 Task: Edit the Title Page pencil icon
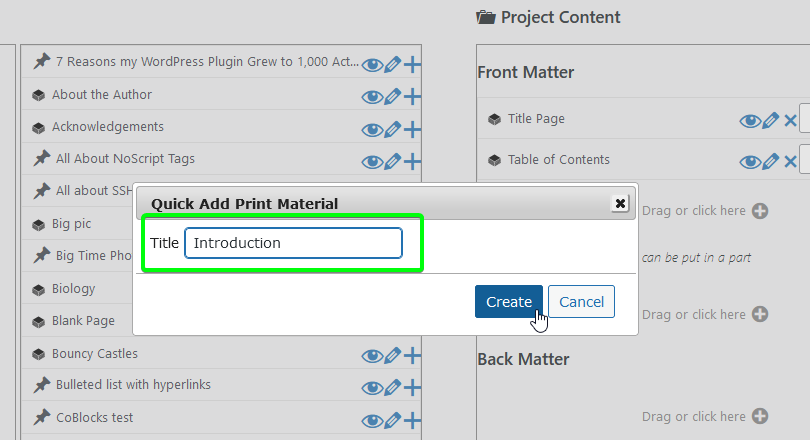point(770,121)
